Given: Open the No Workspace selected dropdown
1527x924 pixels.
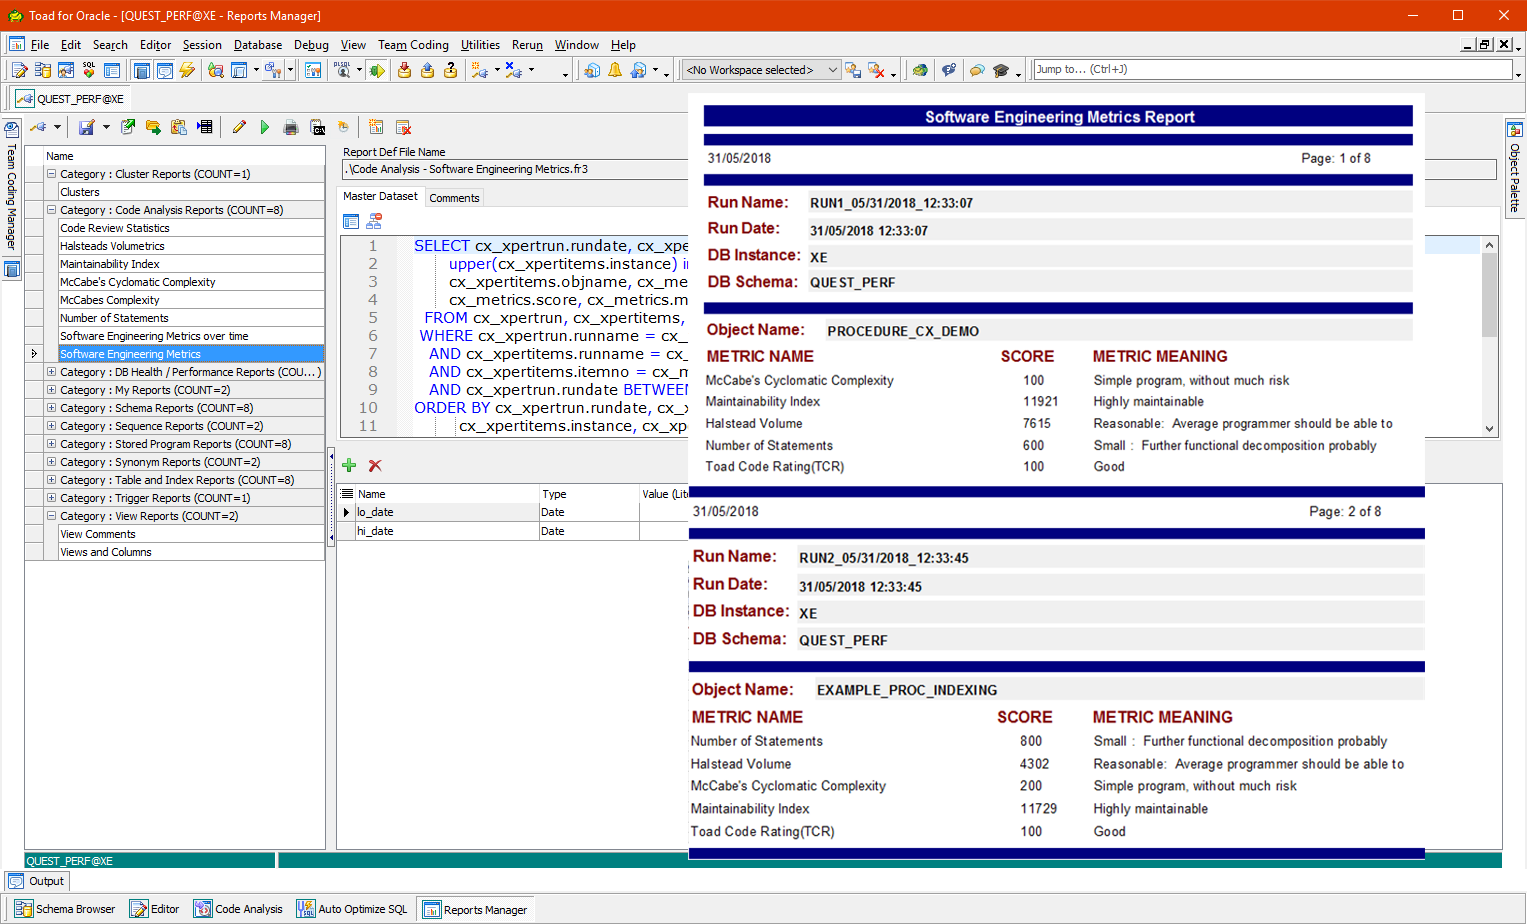Looking at the screenshot, I should 761,70.
